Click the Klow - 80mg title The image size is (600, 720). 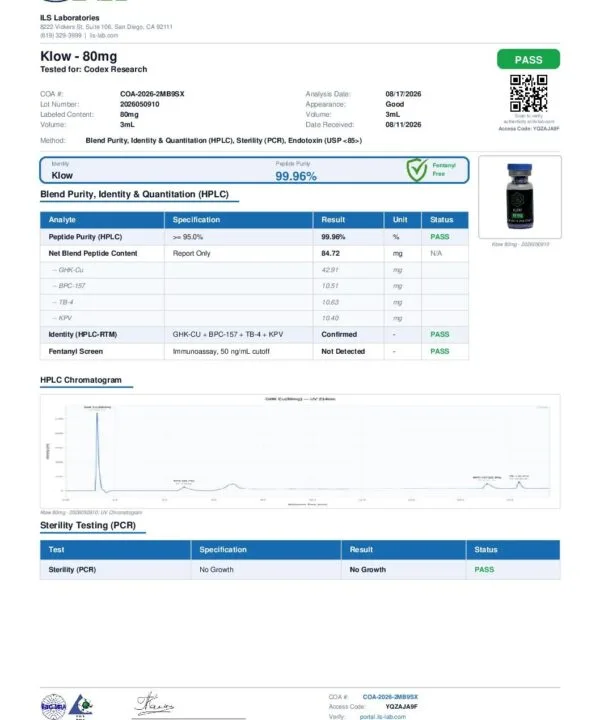[x=79, y=56]
